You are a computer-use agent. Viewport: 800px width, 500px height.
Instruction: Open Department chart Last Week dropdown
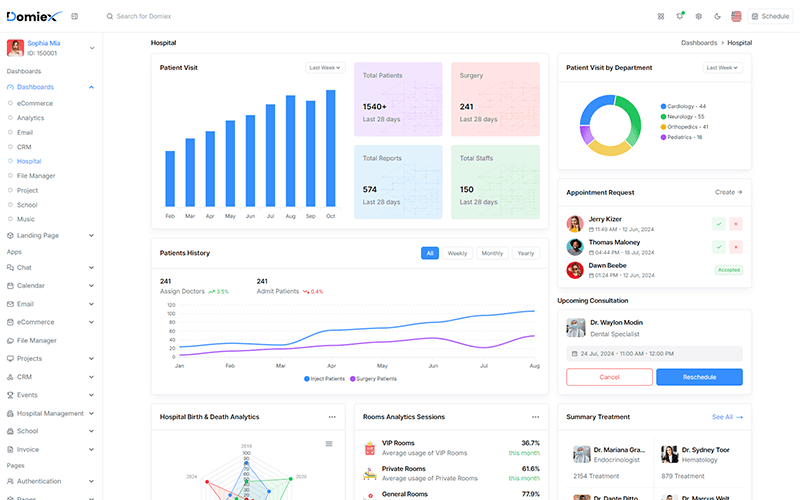coord(722,67)
